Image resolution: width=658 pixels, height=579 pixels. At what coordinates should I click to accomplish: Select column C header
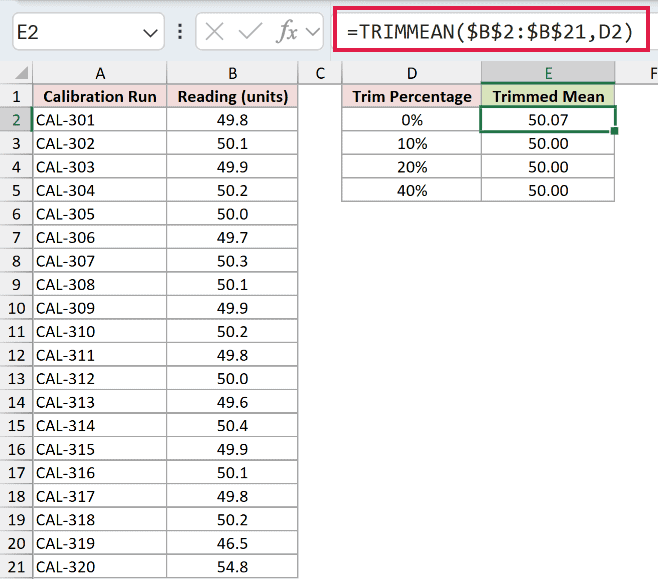pos(320,73)
